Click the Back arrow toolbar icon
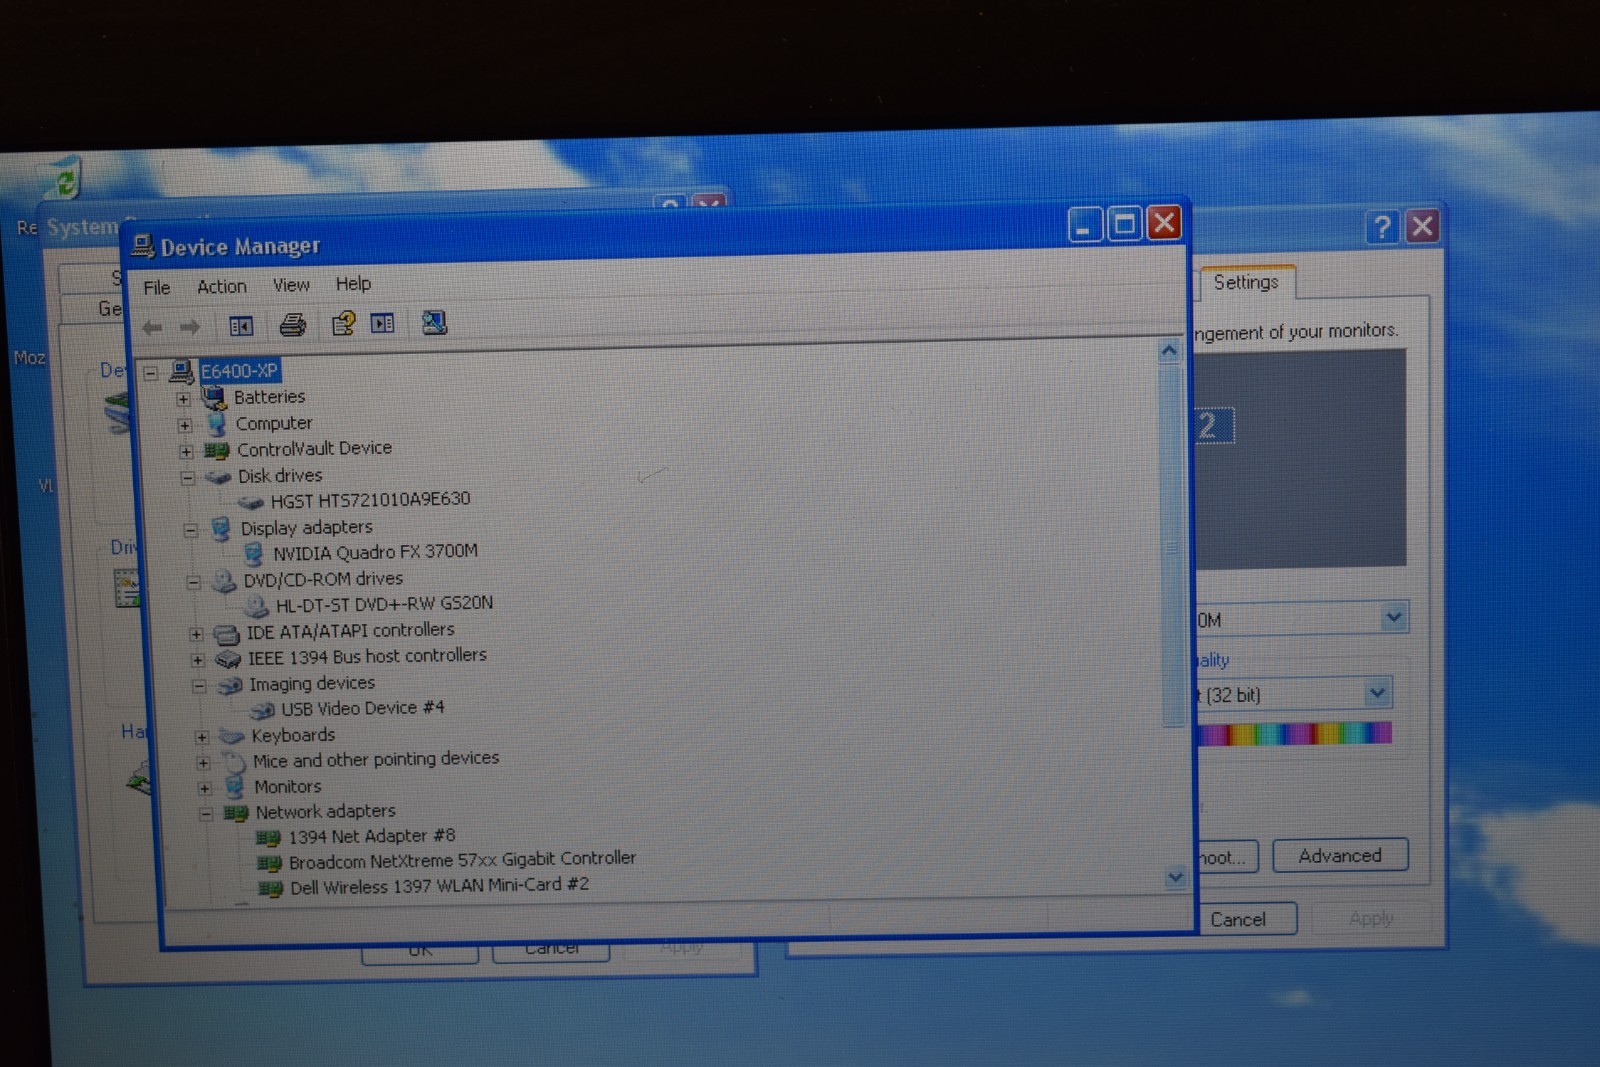Screen dimensions: 1600x1067 point(152,327)
